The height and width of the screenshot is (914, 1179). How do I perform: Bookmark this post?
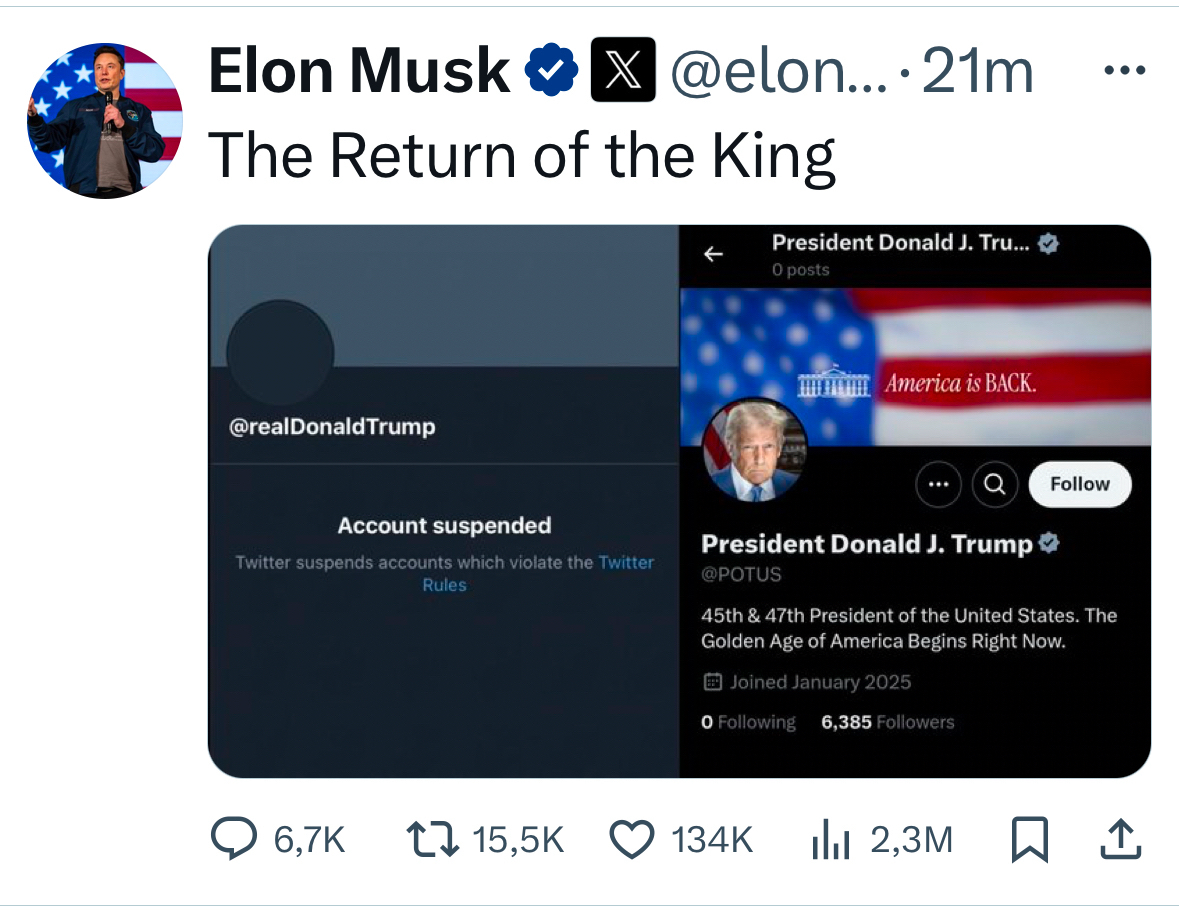[1030, 840]
